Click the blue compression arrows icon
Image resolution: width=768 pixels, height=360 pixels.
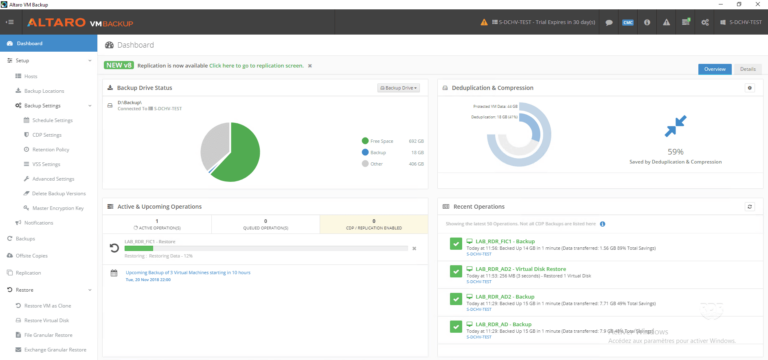click(675, 126)
